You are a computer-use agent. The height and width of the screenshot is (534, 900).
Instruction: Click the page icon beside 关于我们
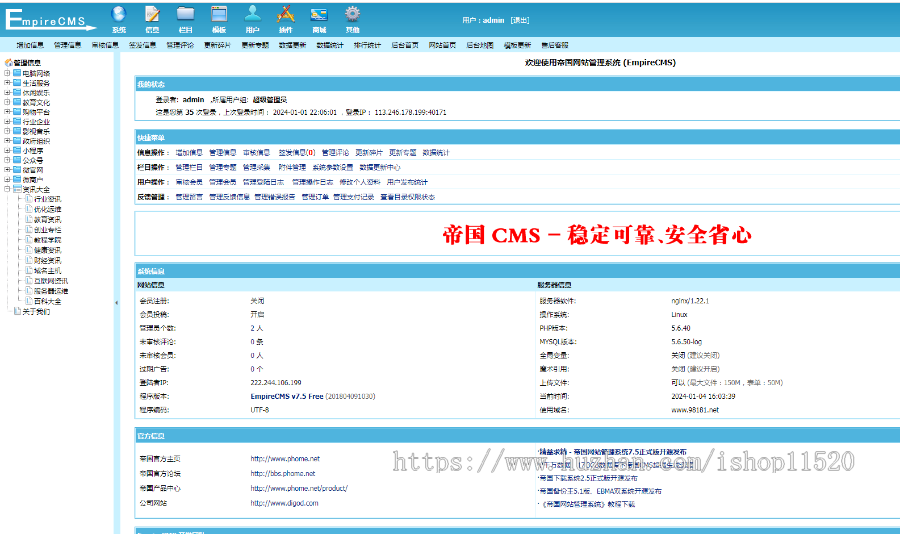[17, 311]
